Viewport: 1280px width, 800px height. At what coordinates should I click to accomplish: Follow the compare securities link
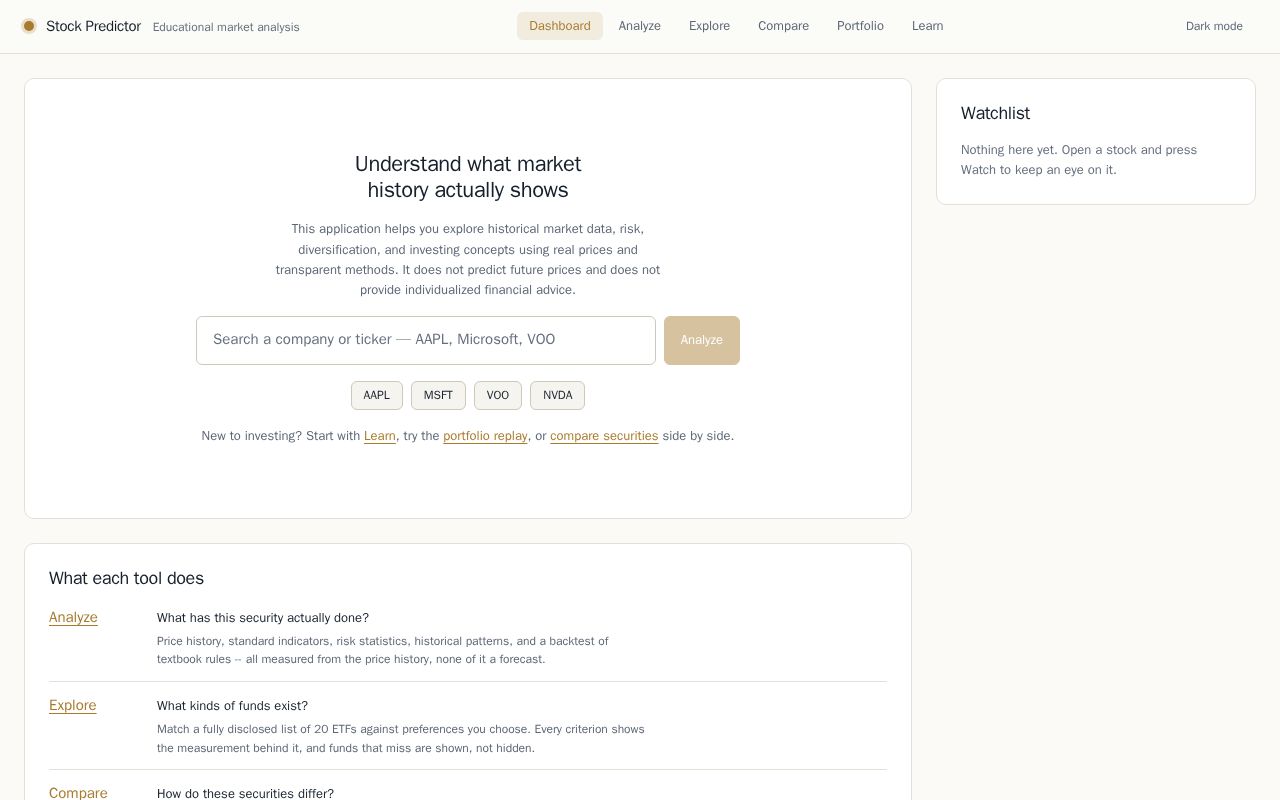(604, 436)
